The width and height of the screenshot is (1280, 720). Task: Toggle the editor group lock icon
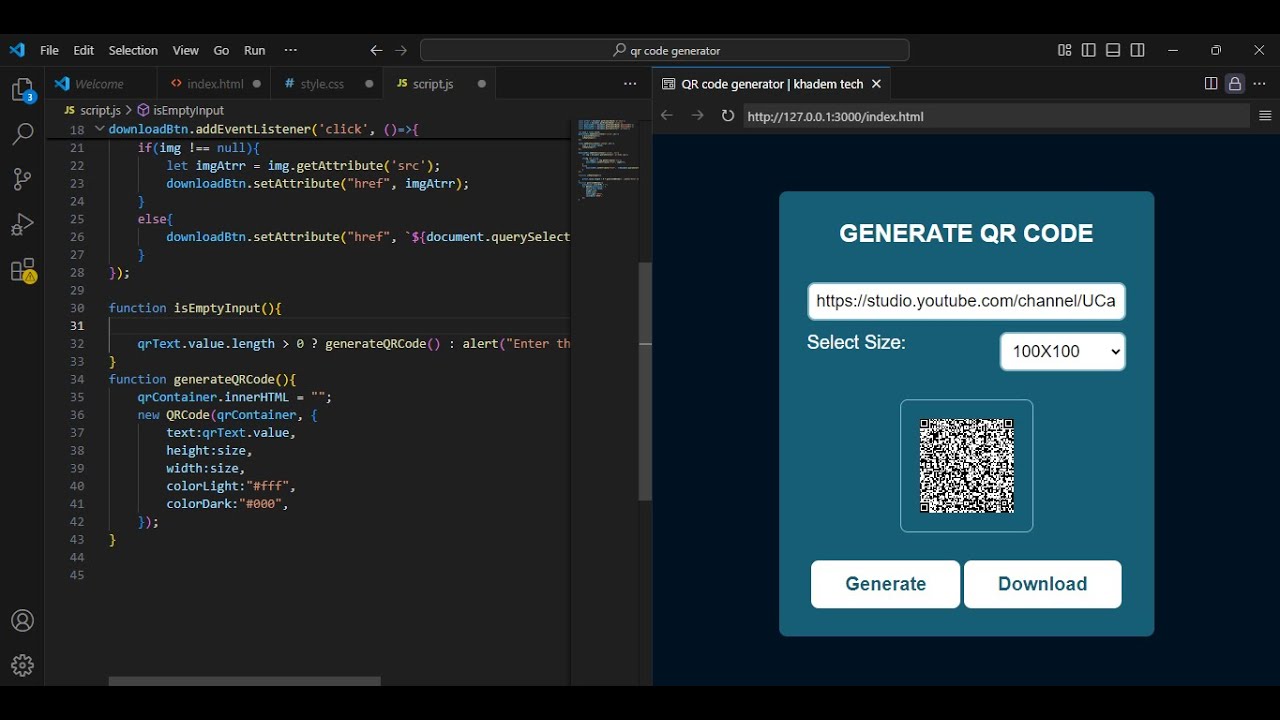tap(1235, 84)
